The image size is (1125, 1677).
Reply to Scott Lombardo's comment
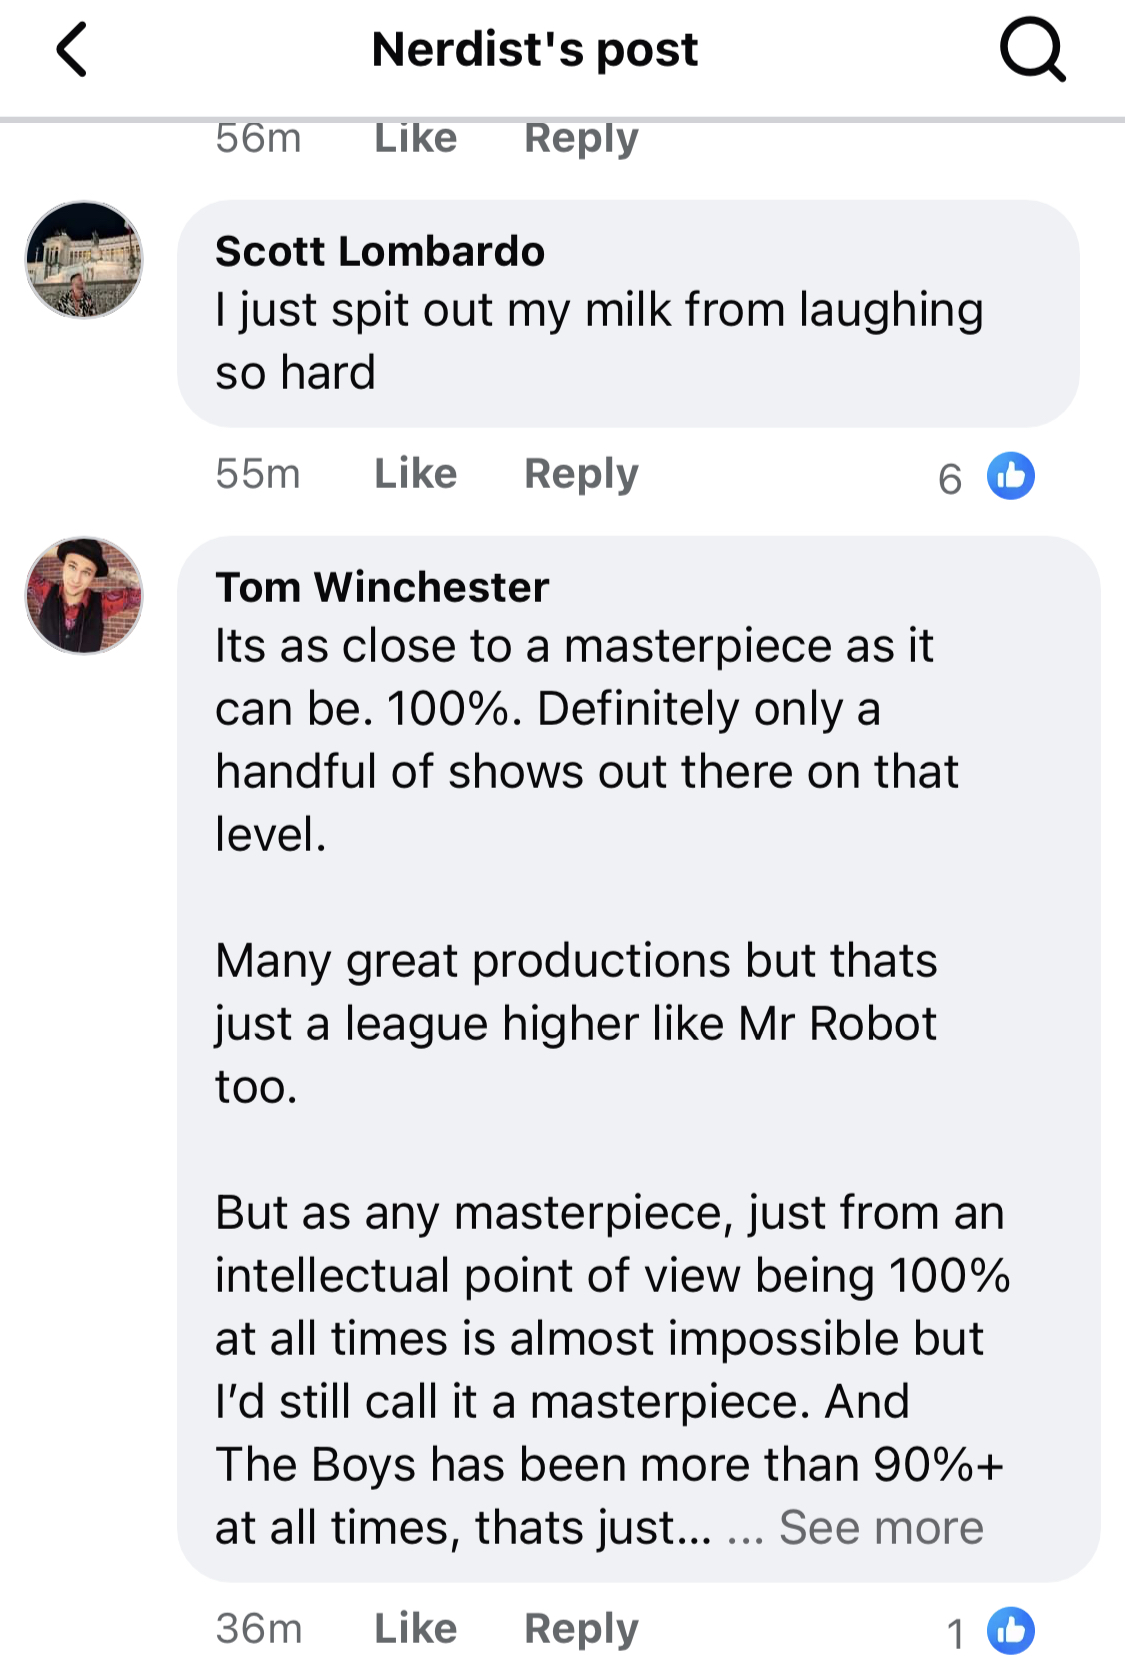point(581,474)
